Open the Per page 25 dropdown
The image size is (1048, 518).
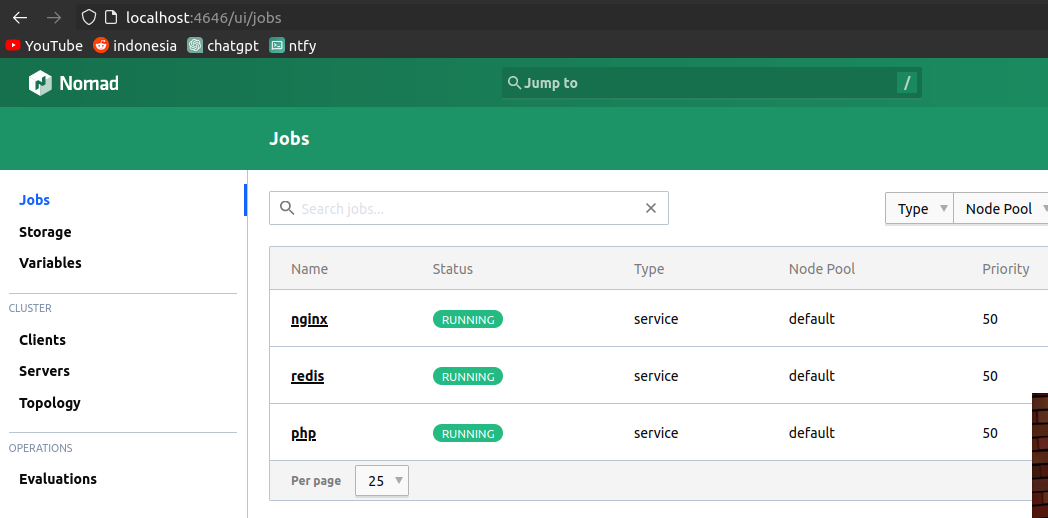click(382, 481)
